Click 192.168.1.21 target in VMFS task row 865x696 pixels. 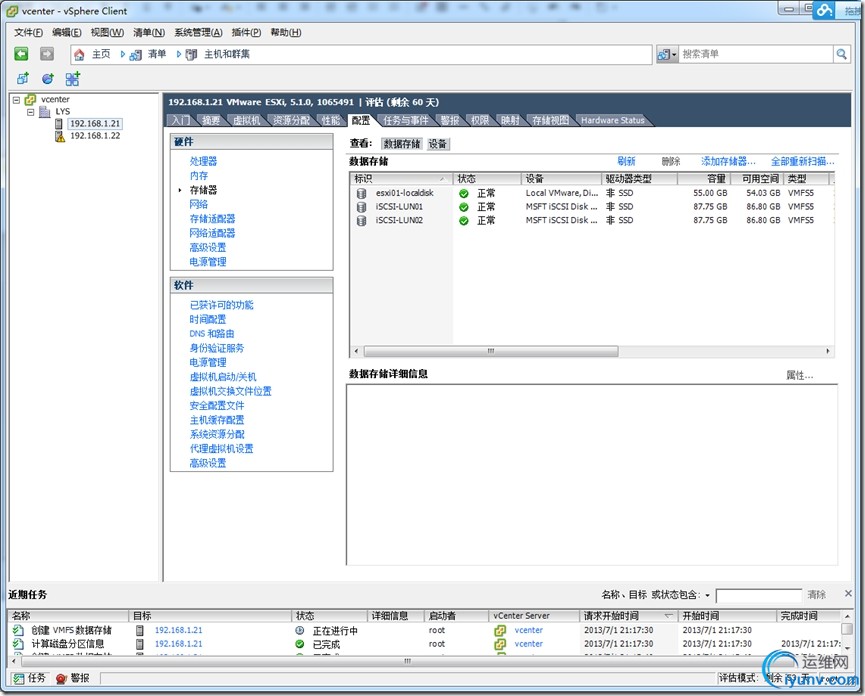(x=179, y=630)
